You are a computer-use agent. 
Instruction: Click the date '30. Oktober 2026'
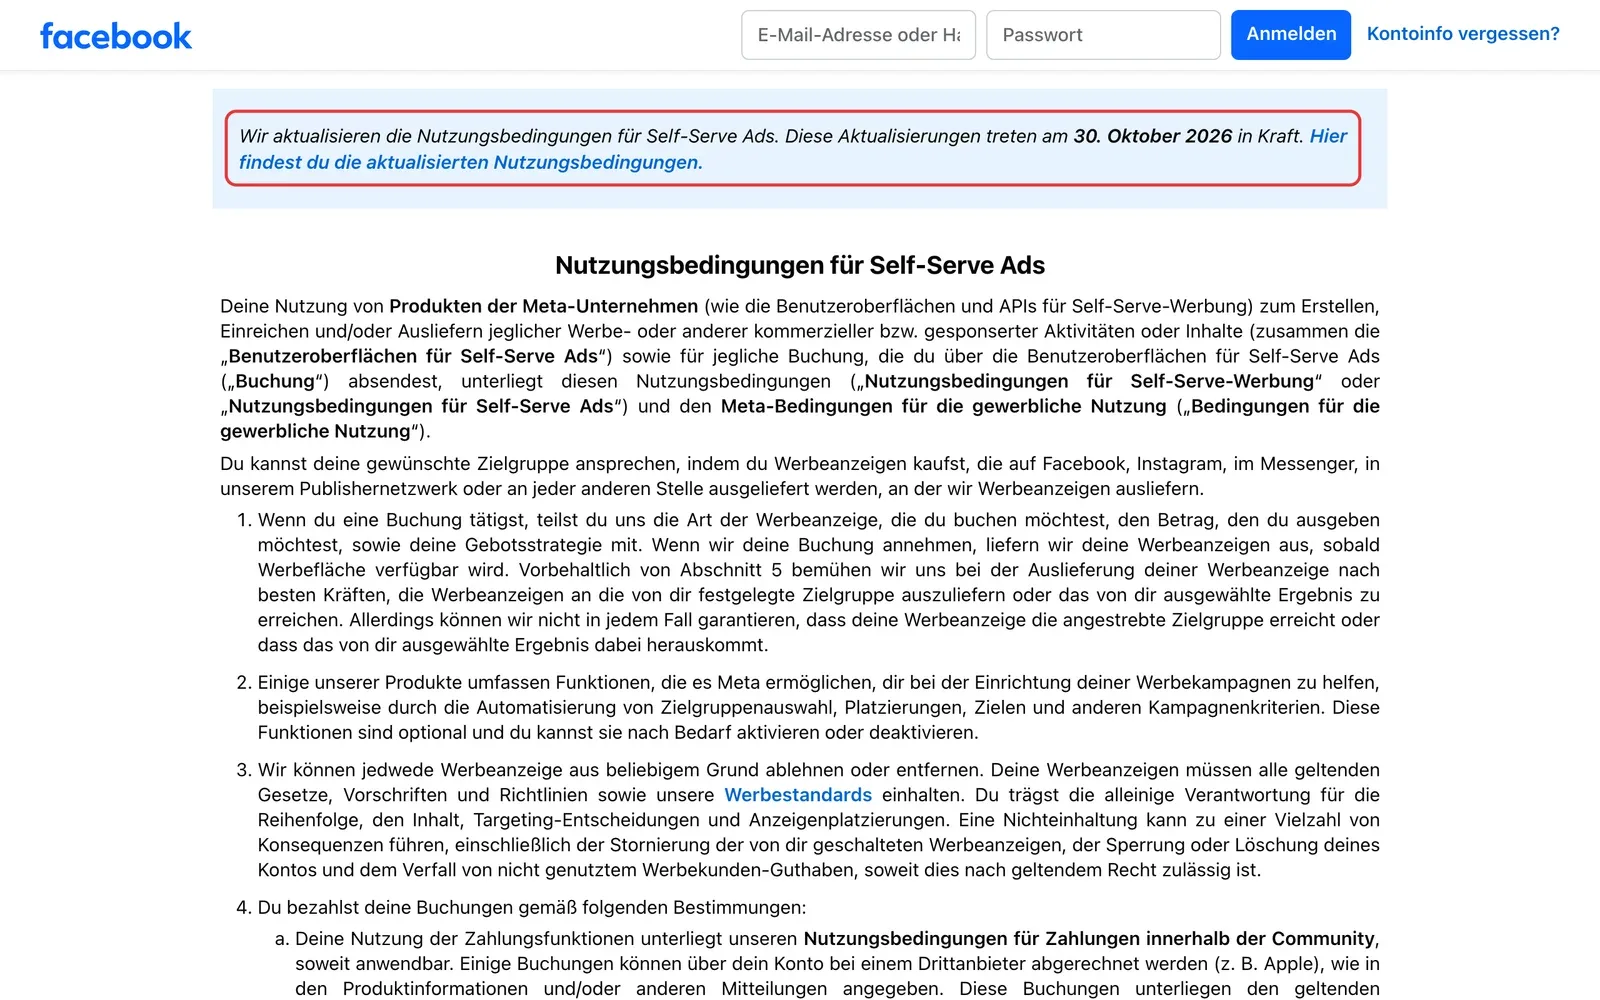pyautogui.click(x=1153, y=136)
